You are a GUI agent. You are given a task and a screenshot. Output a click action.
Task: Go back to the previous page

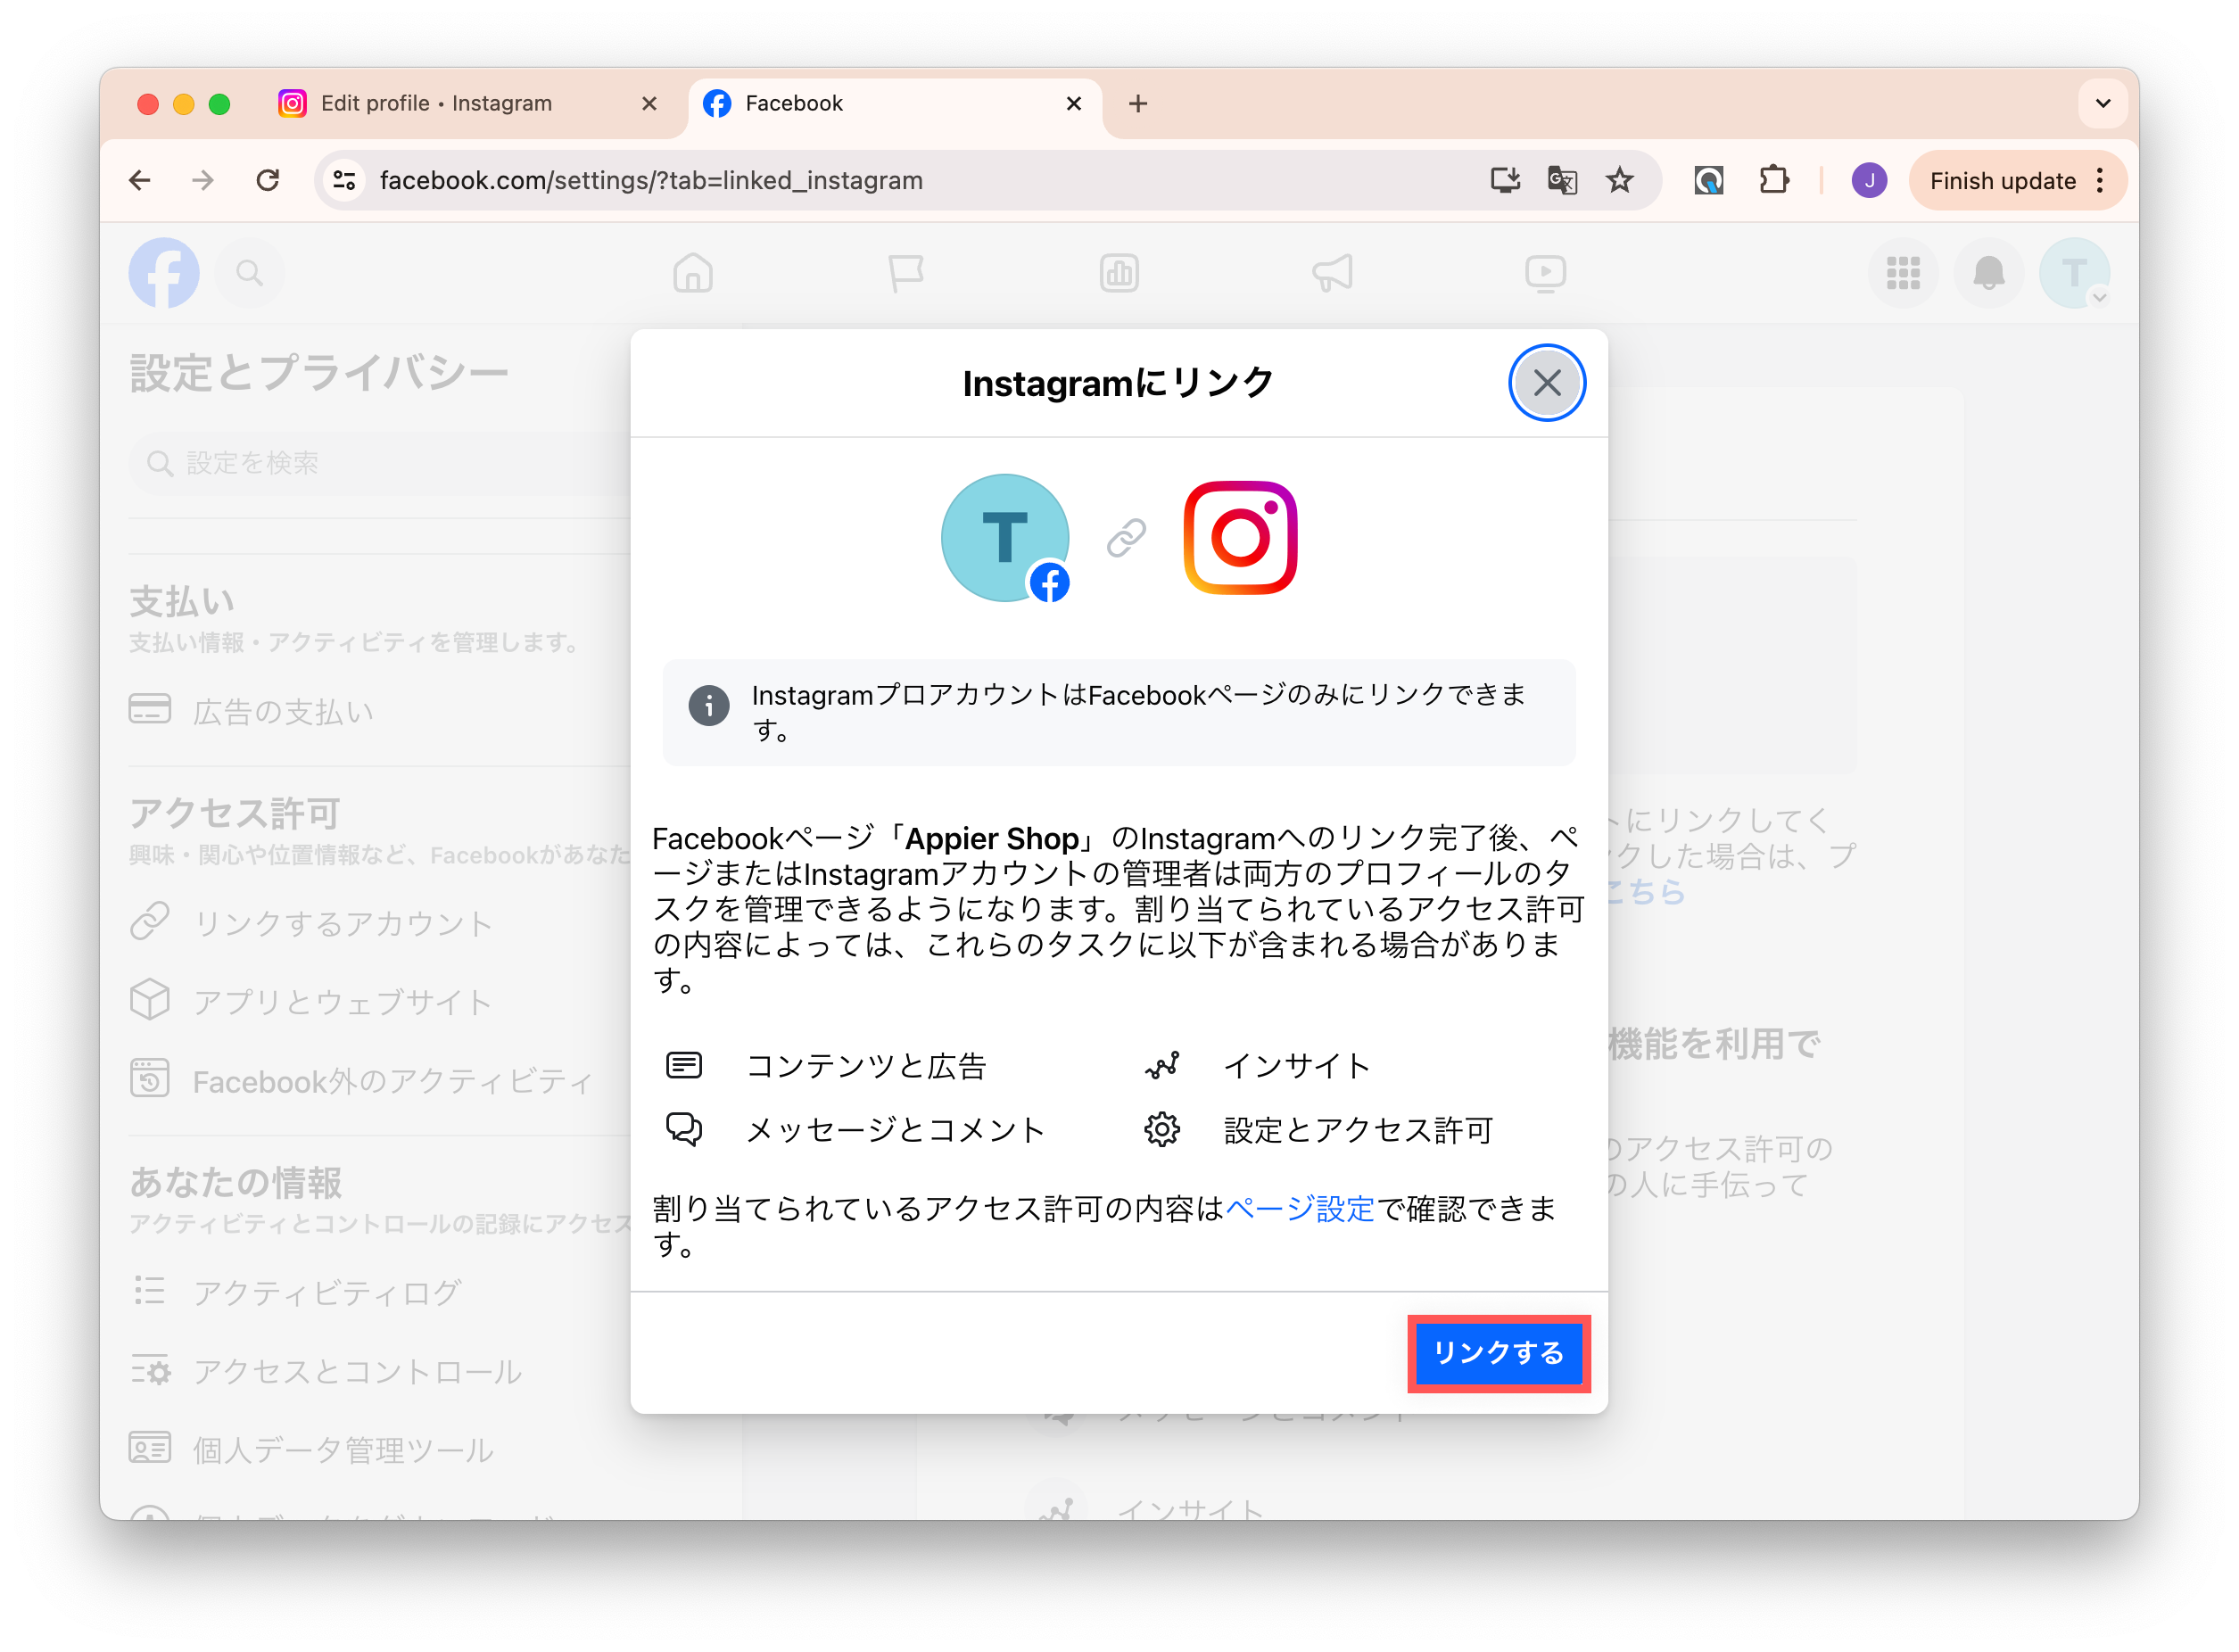(x=140, y=180)
